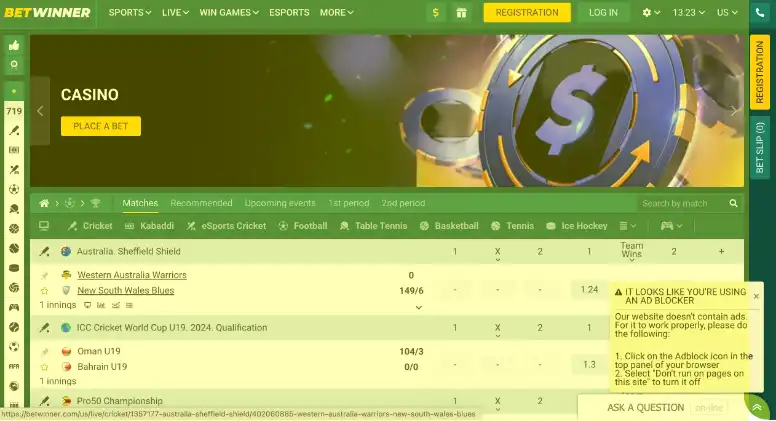This screenshot has height=421, width=776.
Task: Go to home icon in breadcrumb
Action: (x=44, y=203)
